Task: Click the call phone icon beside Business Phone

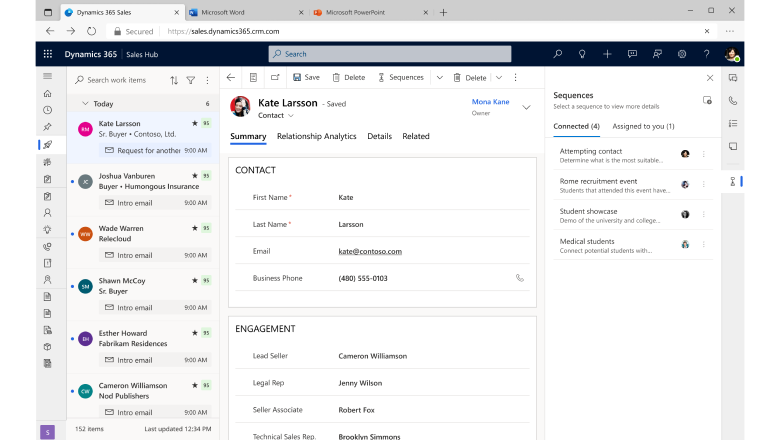Action: point(520,278)
